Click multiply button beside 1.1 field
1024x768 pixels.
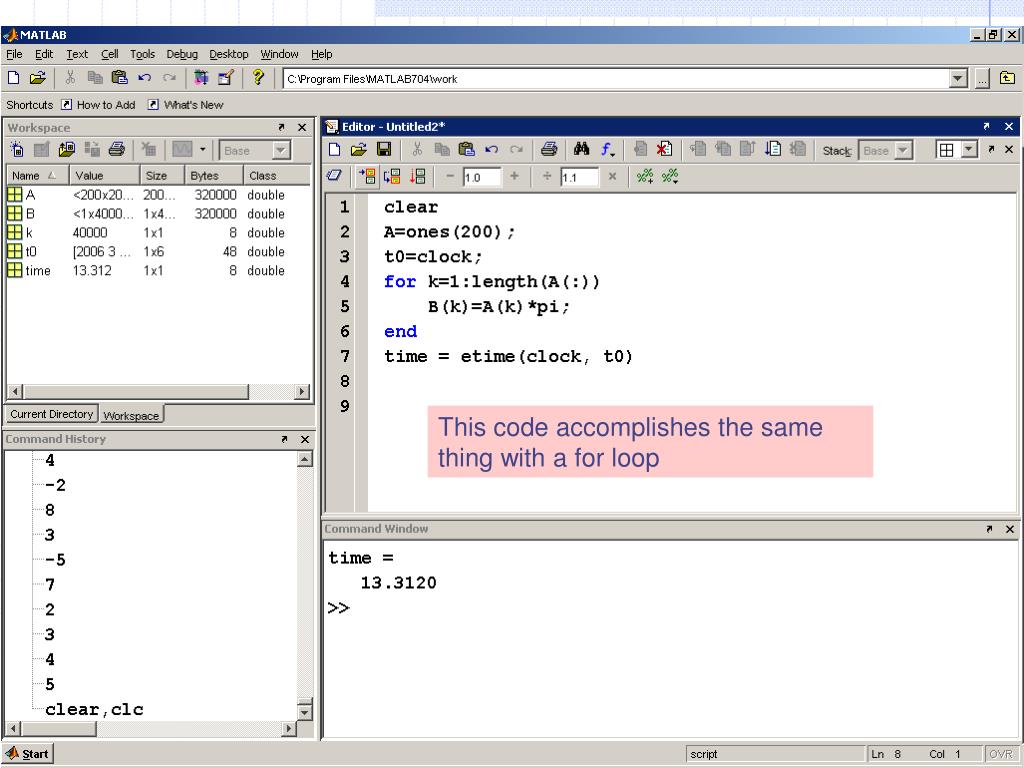tap(612, 176)
